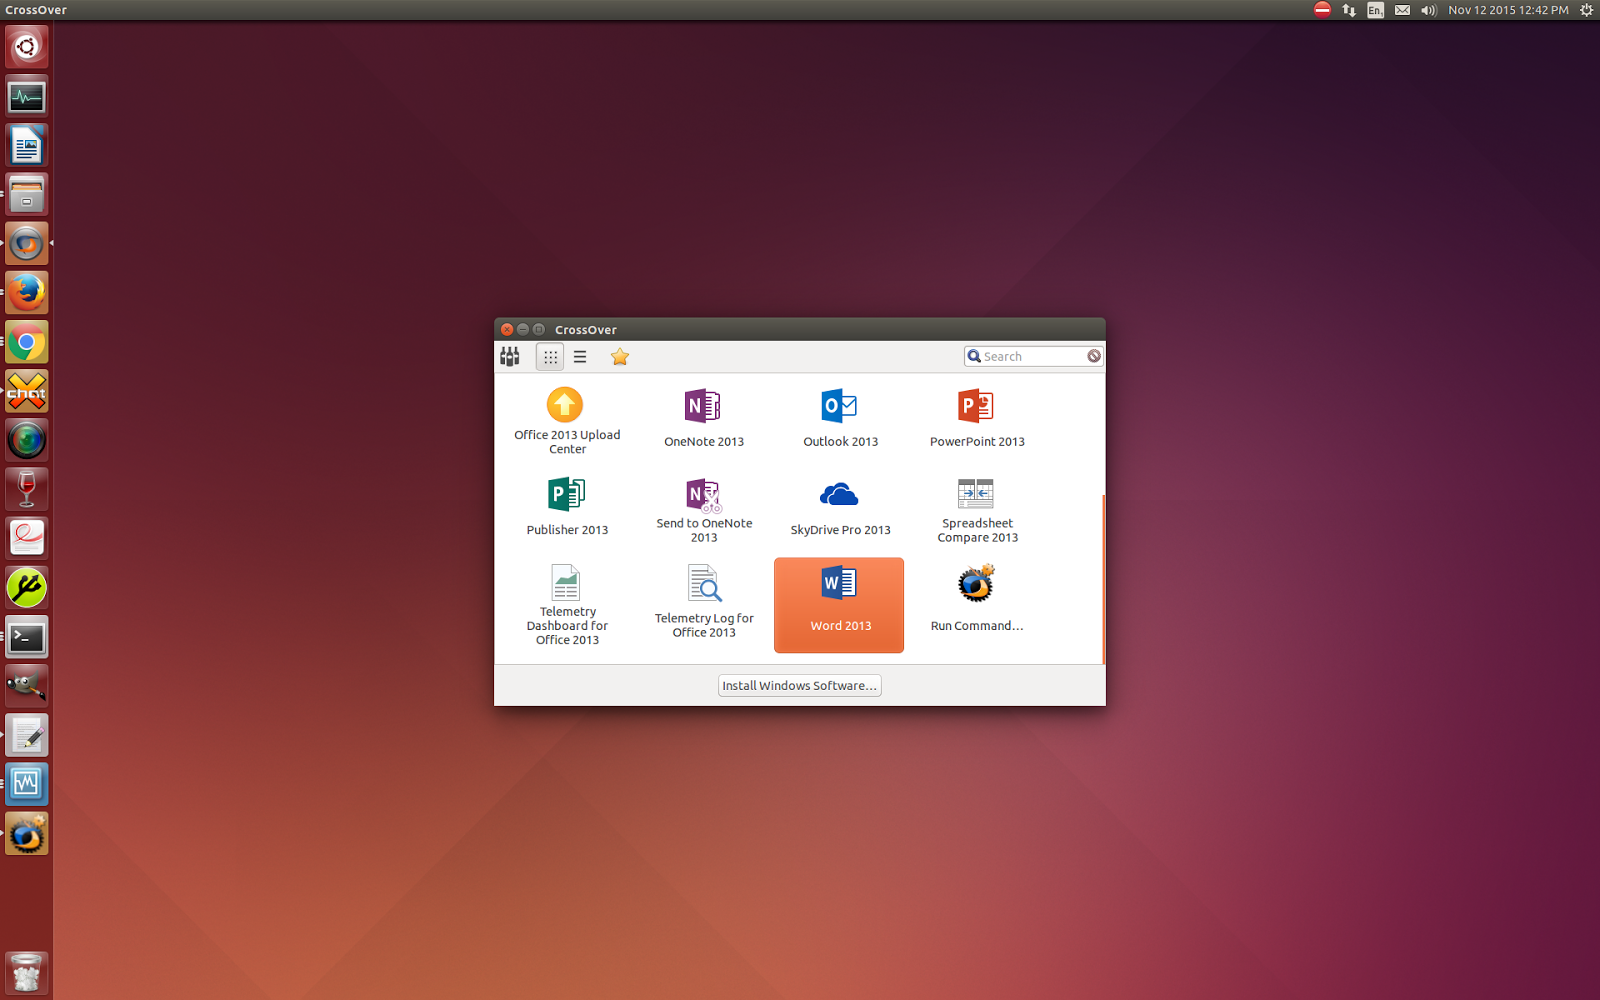Open the green USB icon in the launcher

coord(27,588)
